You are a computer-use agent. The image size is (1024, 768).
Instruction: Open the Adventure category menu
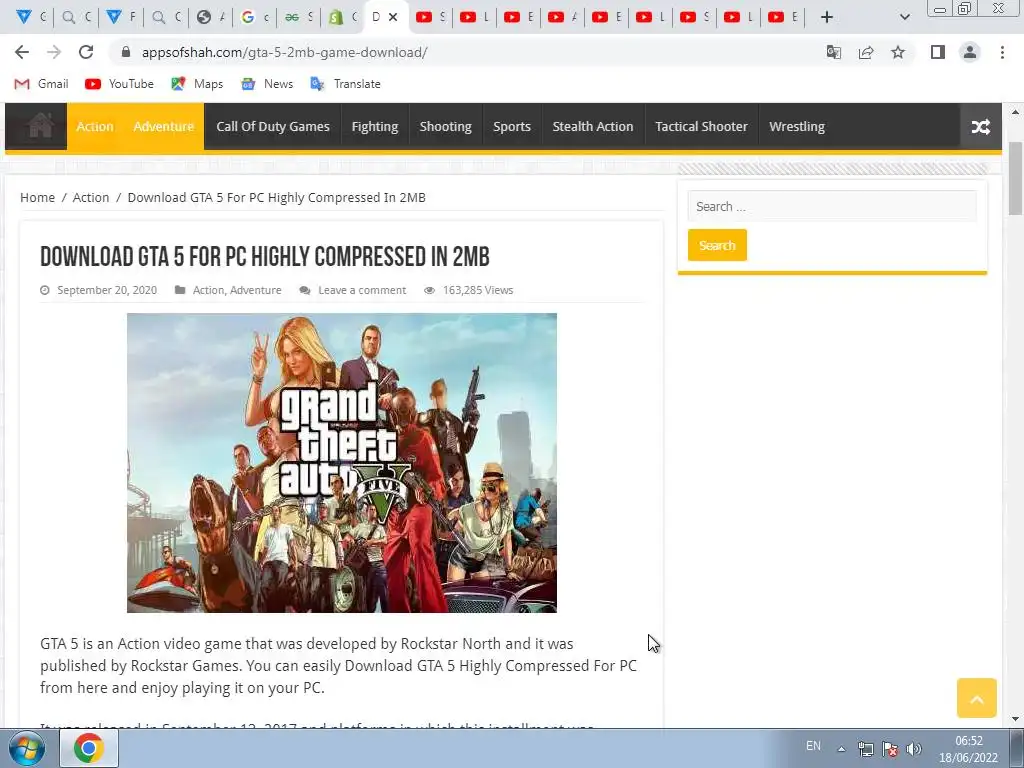pyautogui.click(x=163, y=126)
